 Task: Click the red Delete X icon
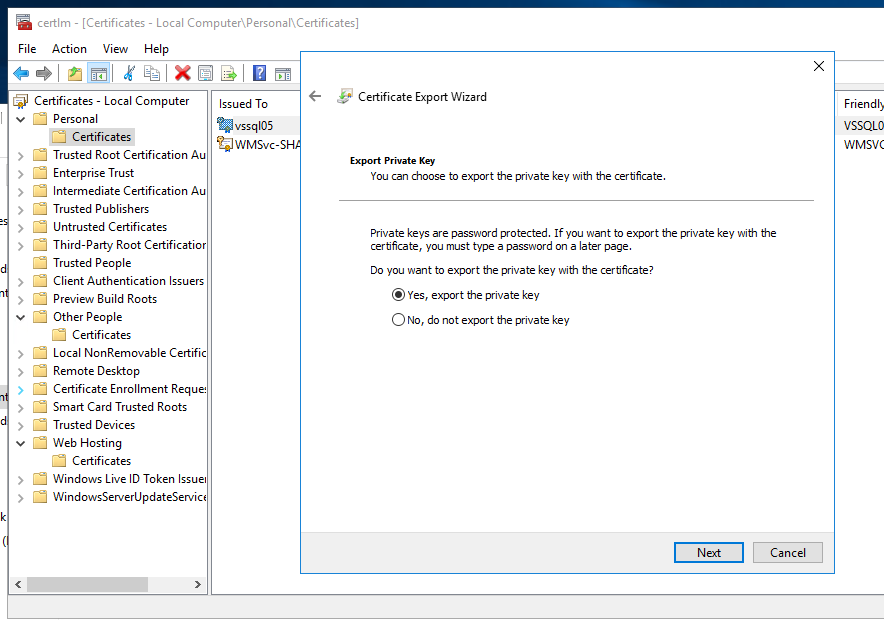182,73
